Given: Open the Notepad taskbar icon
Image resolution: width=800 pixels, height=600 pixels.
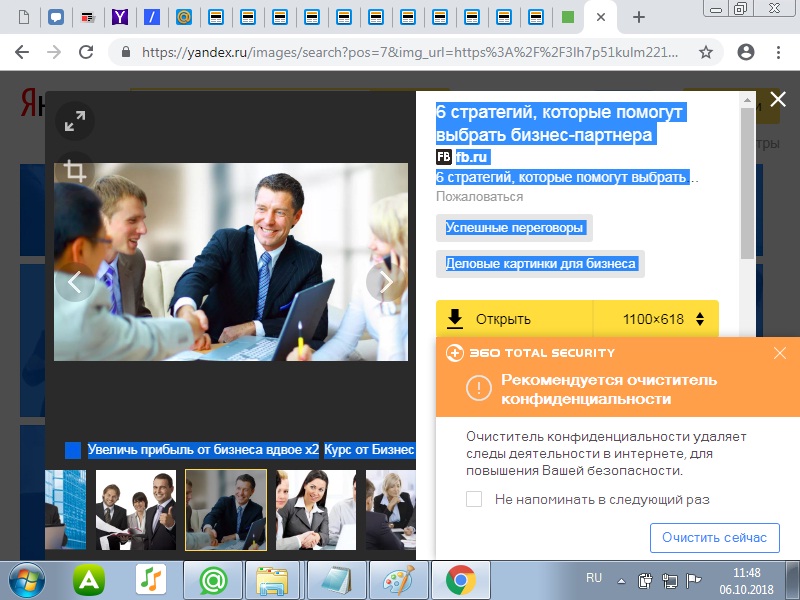Looking at the screenshot, I should [x=337, y=581].
